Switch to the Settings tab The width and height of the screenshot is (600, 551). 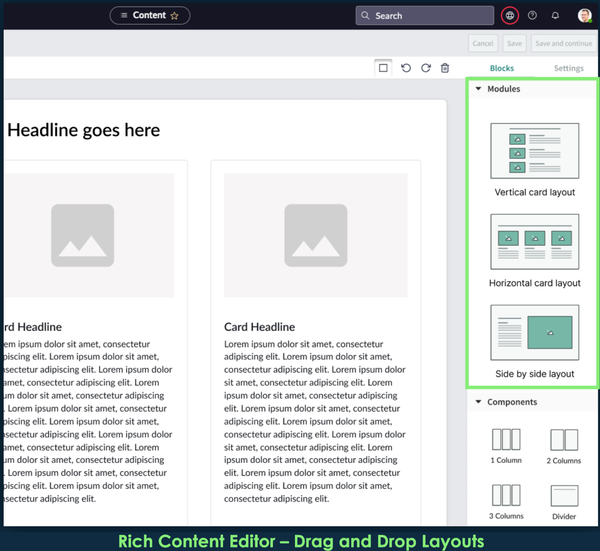[569, 68]
